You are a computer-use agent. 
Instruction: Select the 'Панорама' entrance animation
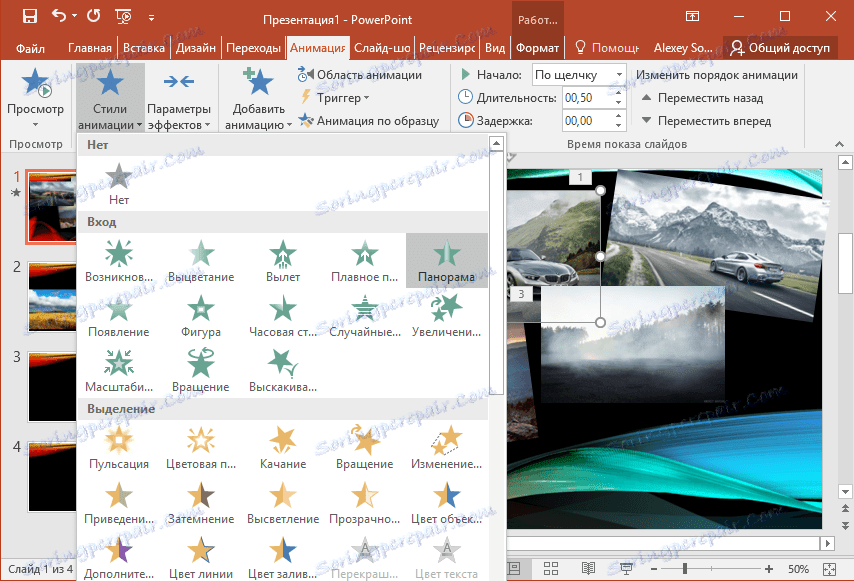click(x=446, y=256)
